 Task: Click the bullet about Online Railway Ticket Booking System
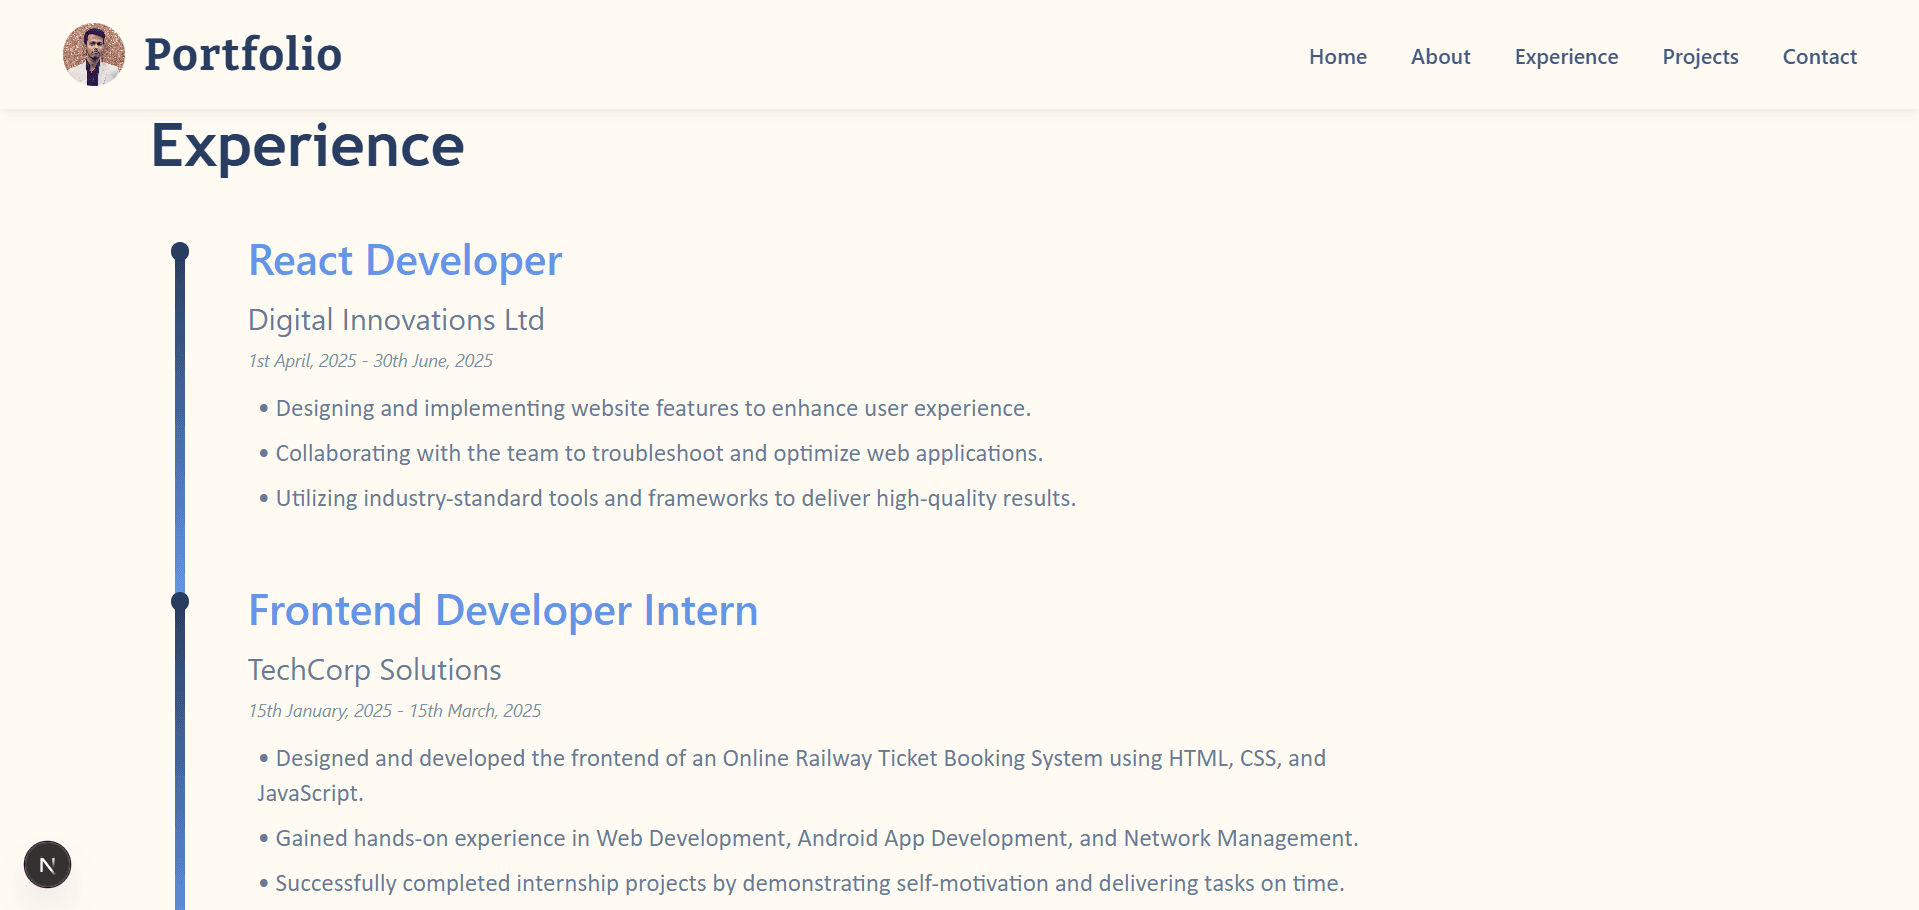pos(792,775)
